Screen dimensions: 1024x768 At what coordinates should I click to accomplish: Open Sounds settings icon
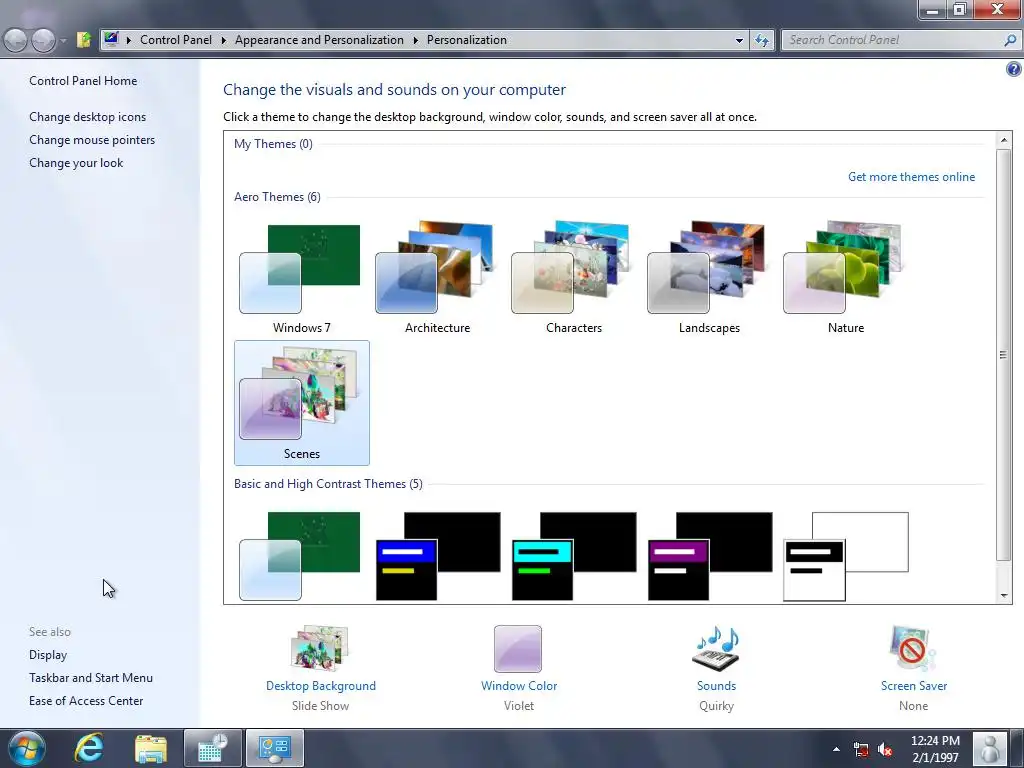coord(716,648)
